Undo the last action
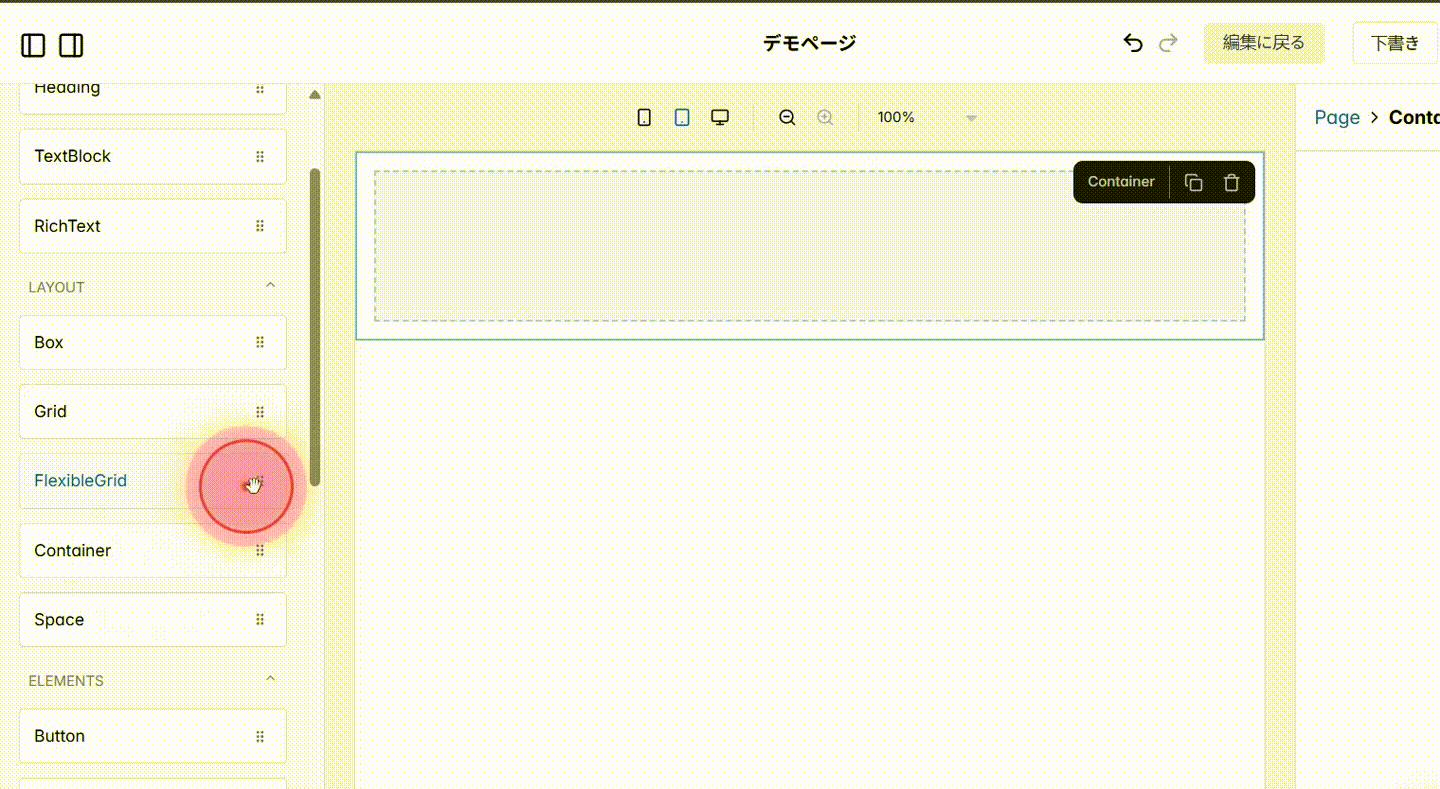Image resolution: width=1440 pixels, height=789 pixels. (x=1132, y=43)
